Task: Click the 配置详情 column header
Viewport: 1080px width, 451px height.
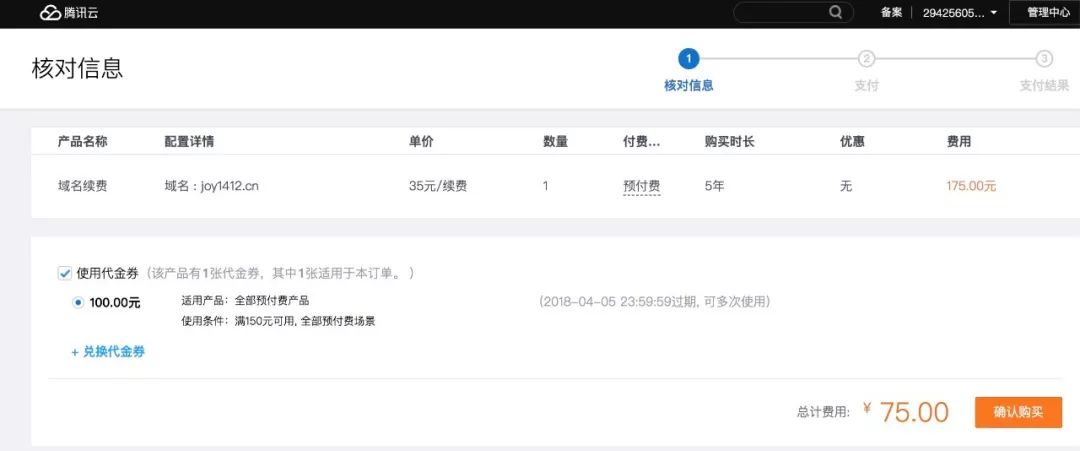Action: (x=189, y=142)
